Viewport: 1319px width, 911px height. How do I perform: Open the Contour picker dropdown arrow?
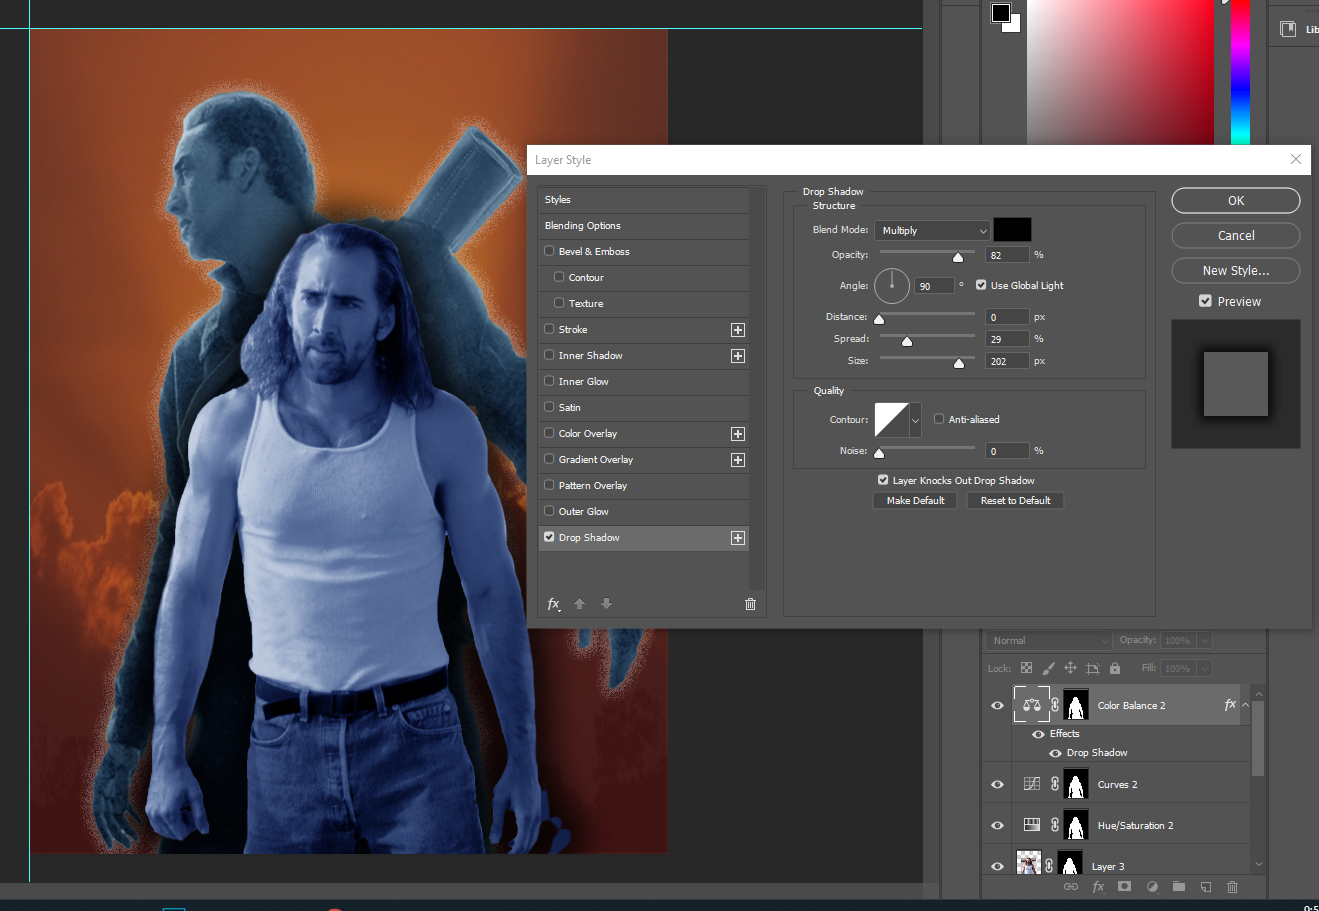pos(915,420)
